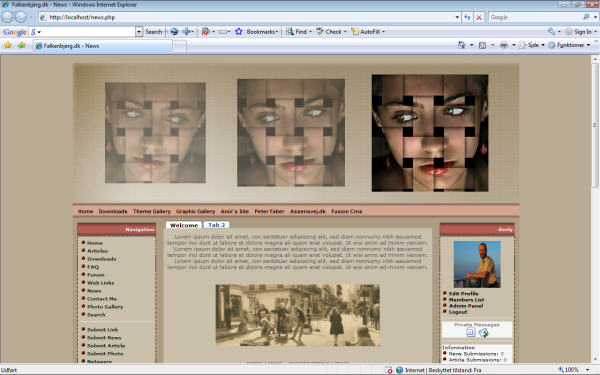
Task: Open Google toolbar wrench settings icon
Action: point(551,31)
